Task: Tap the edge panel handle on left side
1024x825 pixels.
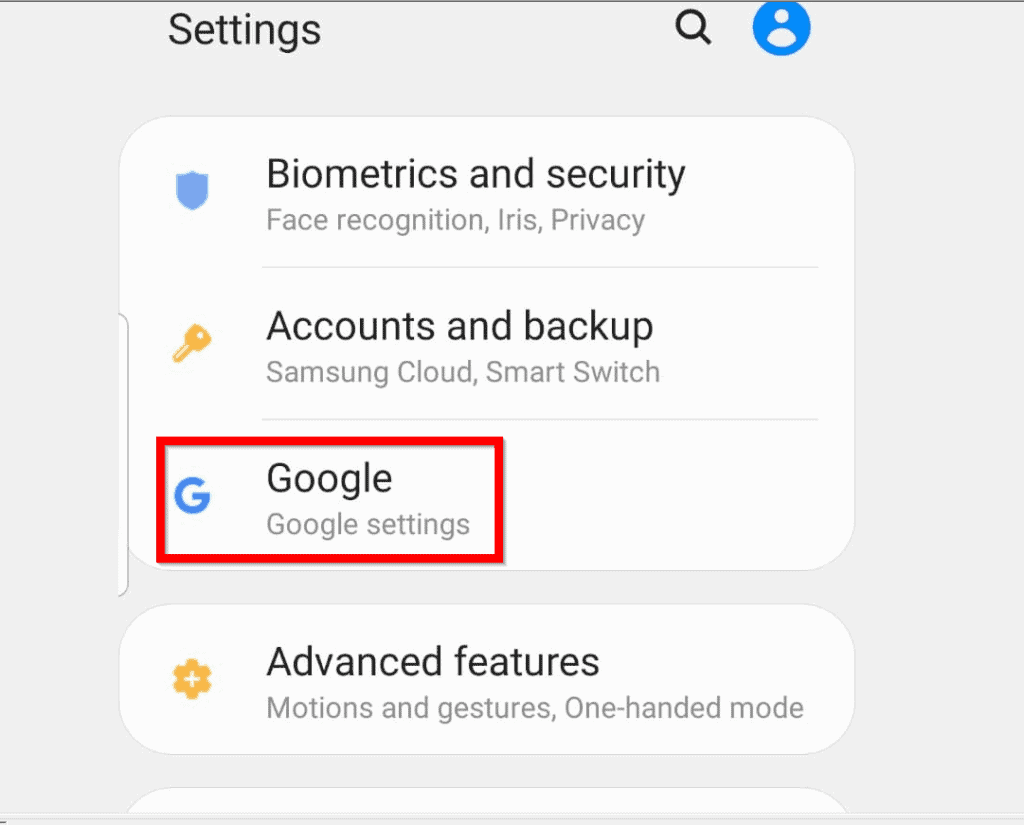Action: point(123,455)
